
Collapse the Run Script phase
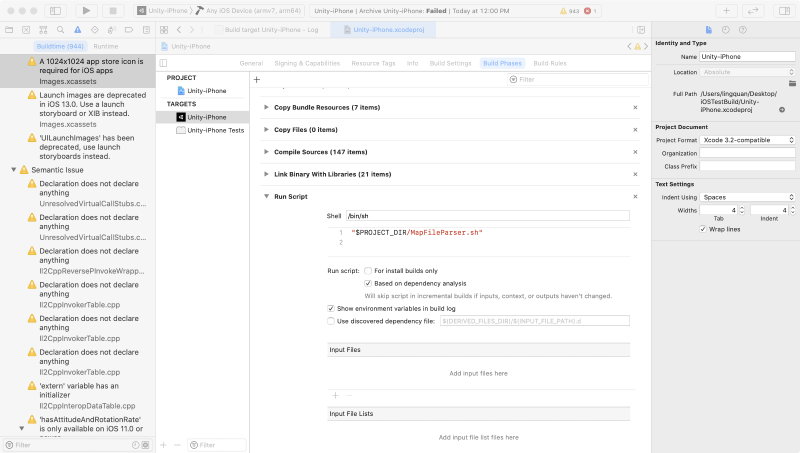coord(266,196)
